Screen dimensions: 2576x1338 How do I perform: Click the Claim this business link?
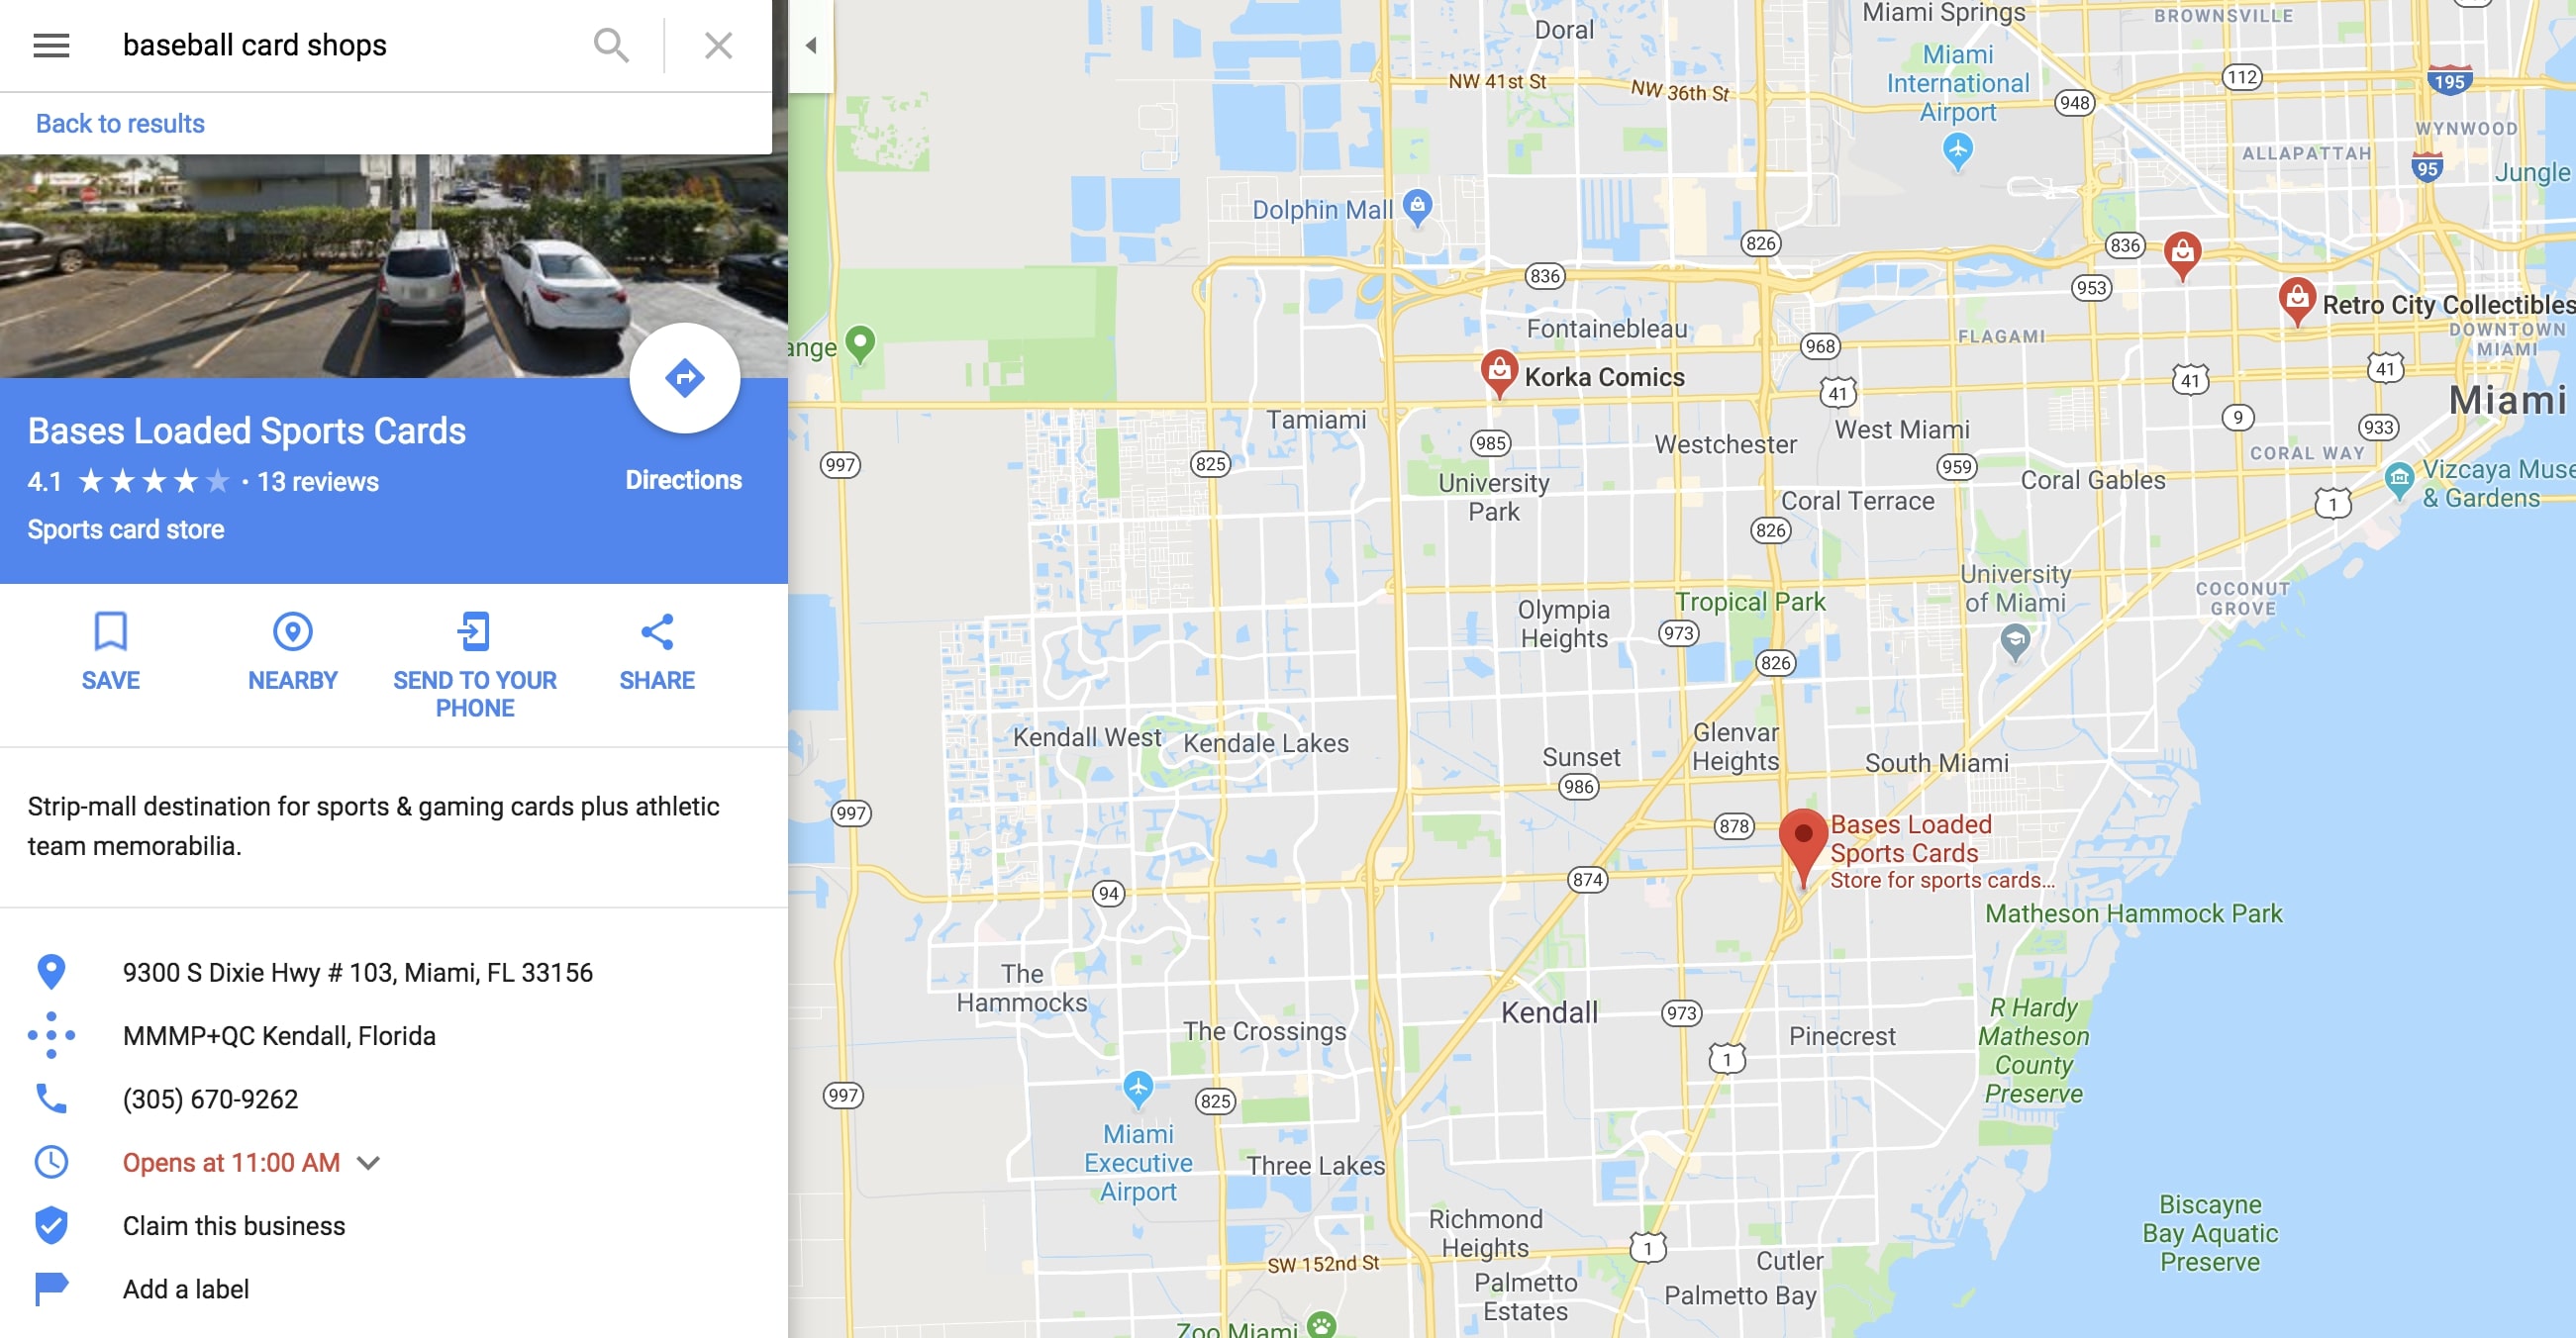click(x=234, y=1224)
